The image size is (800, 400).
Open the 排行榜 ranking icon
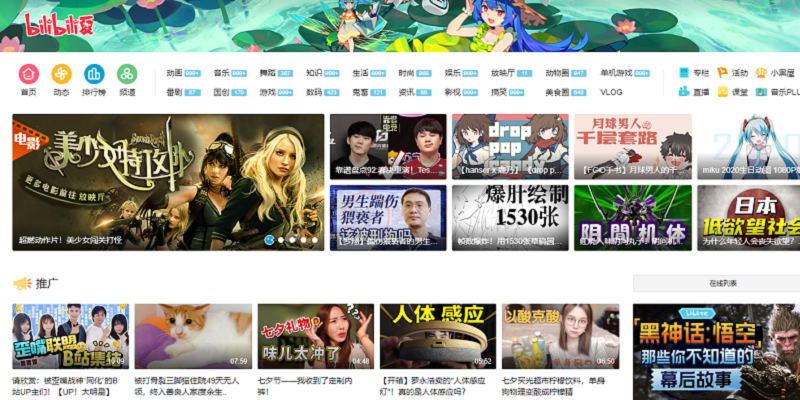[94, 74]
